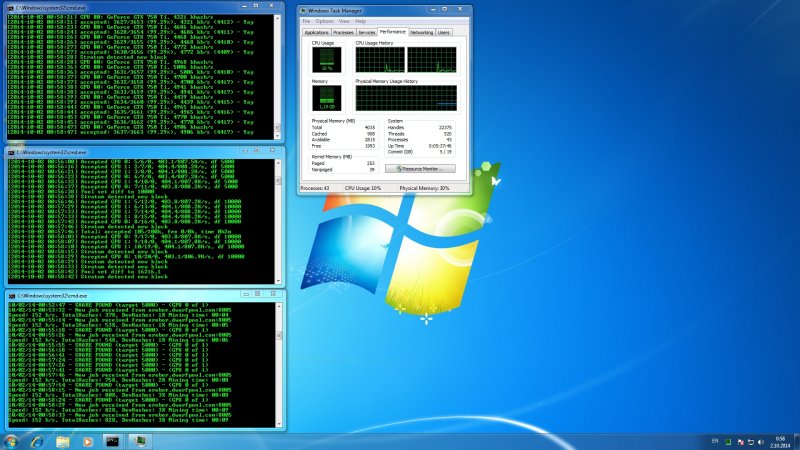Click the scrollbar thumb in top cmd window
Viewport: 800px width, 450px height.
point(278,128)
